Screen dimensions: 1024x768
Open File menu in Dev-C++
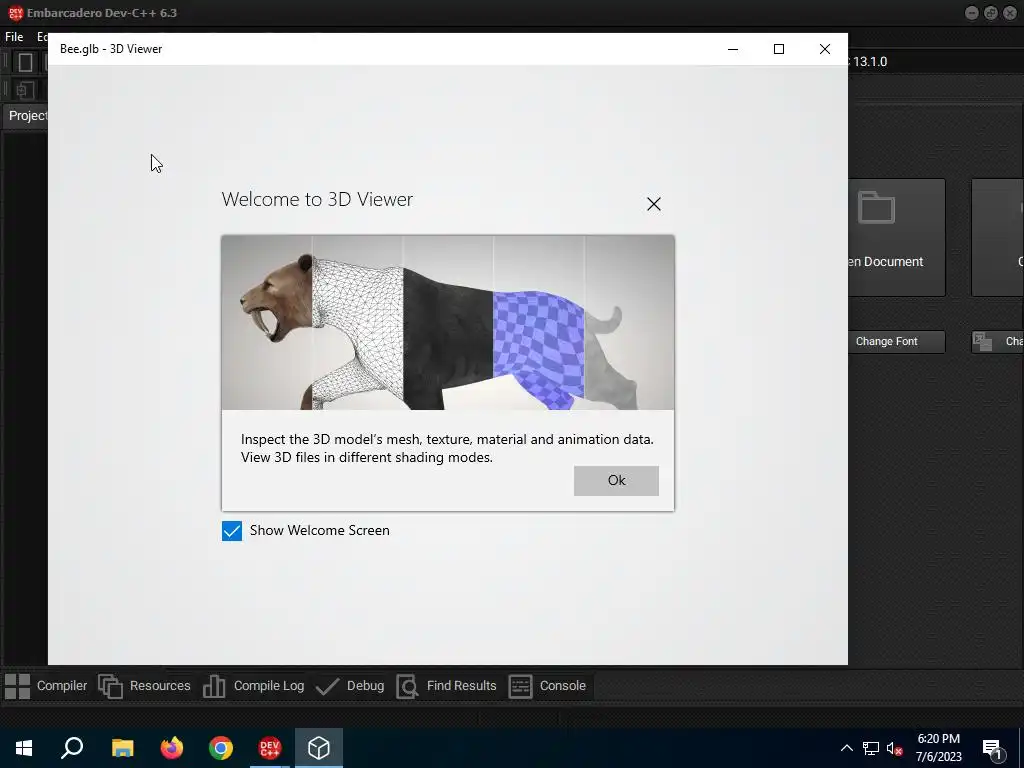point(14,37)
